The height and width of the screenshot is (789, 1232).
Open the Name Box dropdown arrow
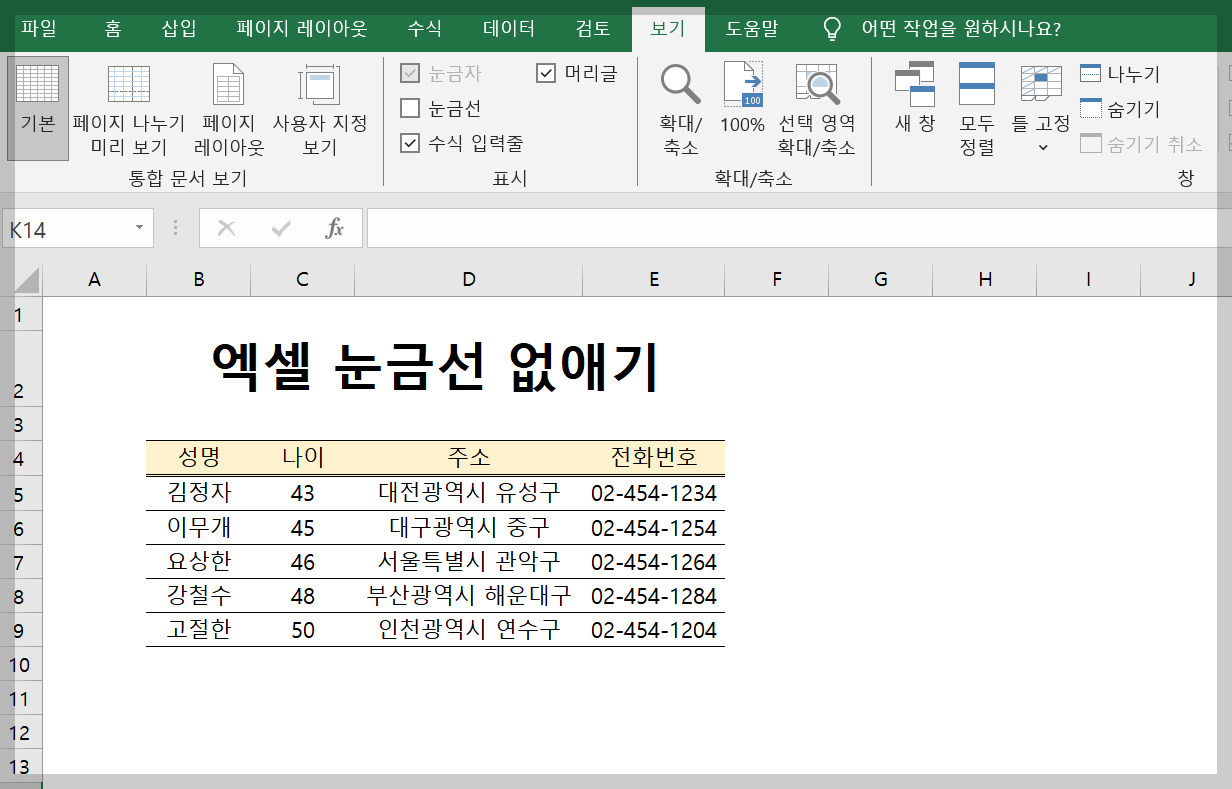(x=139, y=227)
